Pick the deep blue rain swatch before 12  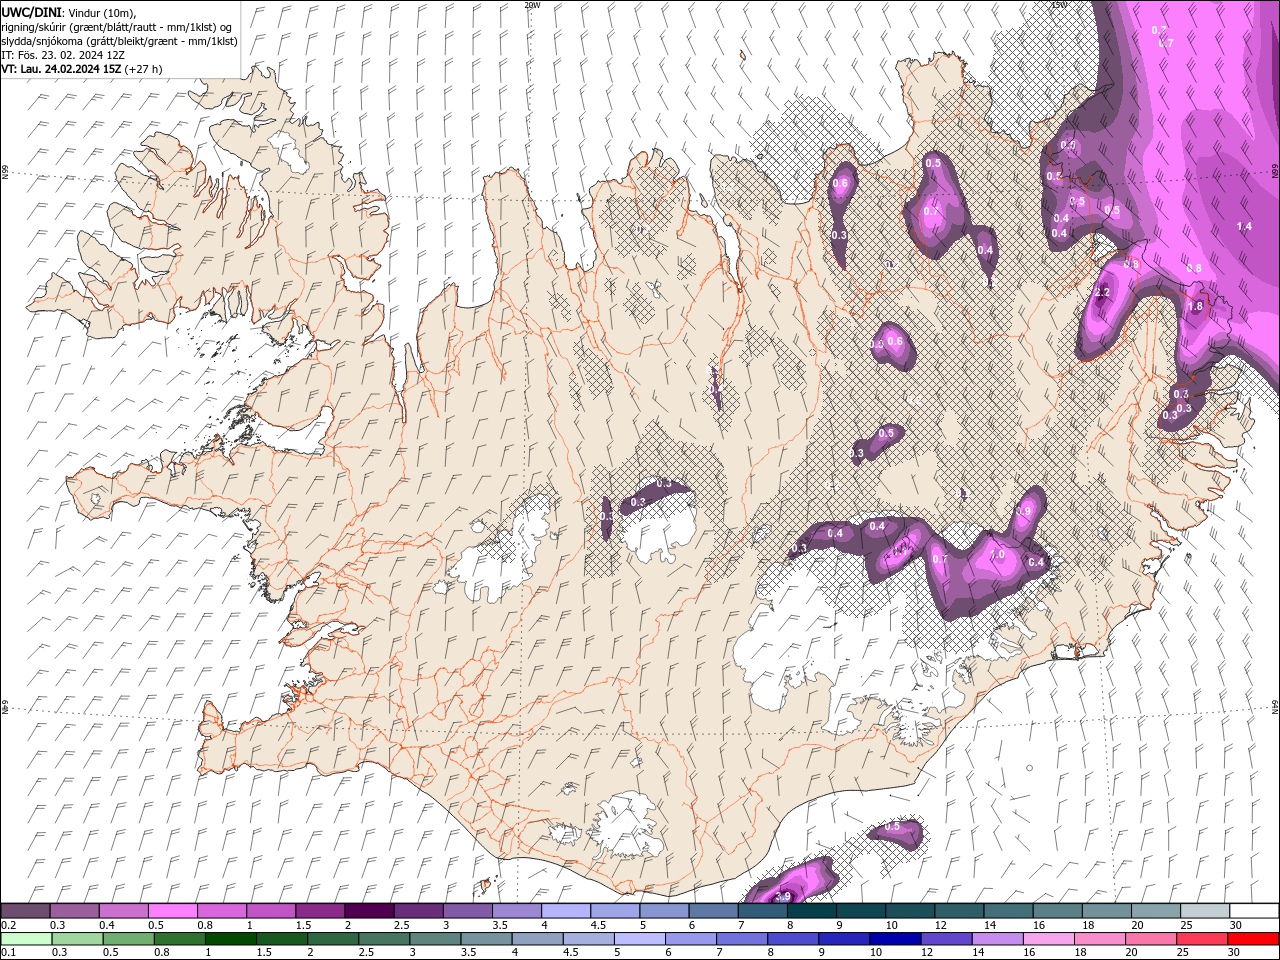(x=895, y=939)
